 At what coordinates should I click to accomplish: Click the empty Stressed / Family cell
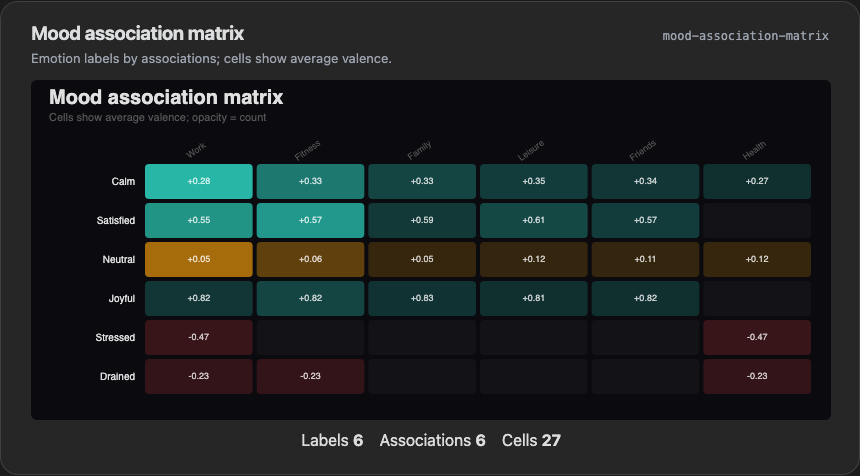pos(422,337)
